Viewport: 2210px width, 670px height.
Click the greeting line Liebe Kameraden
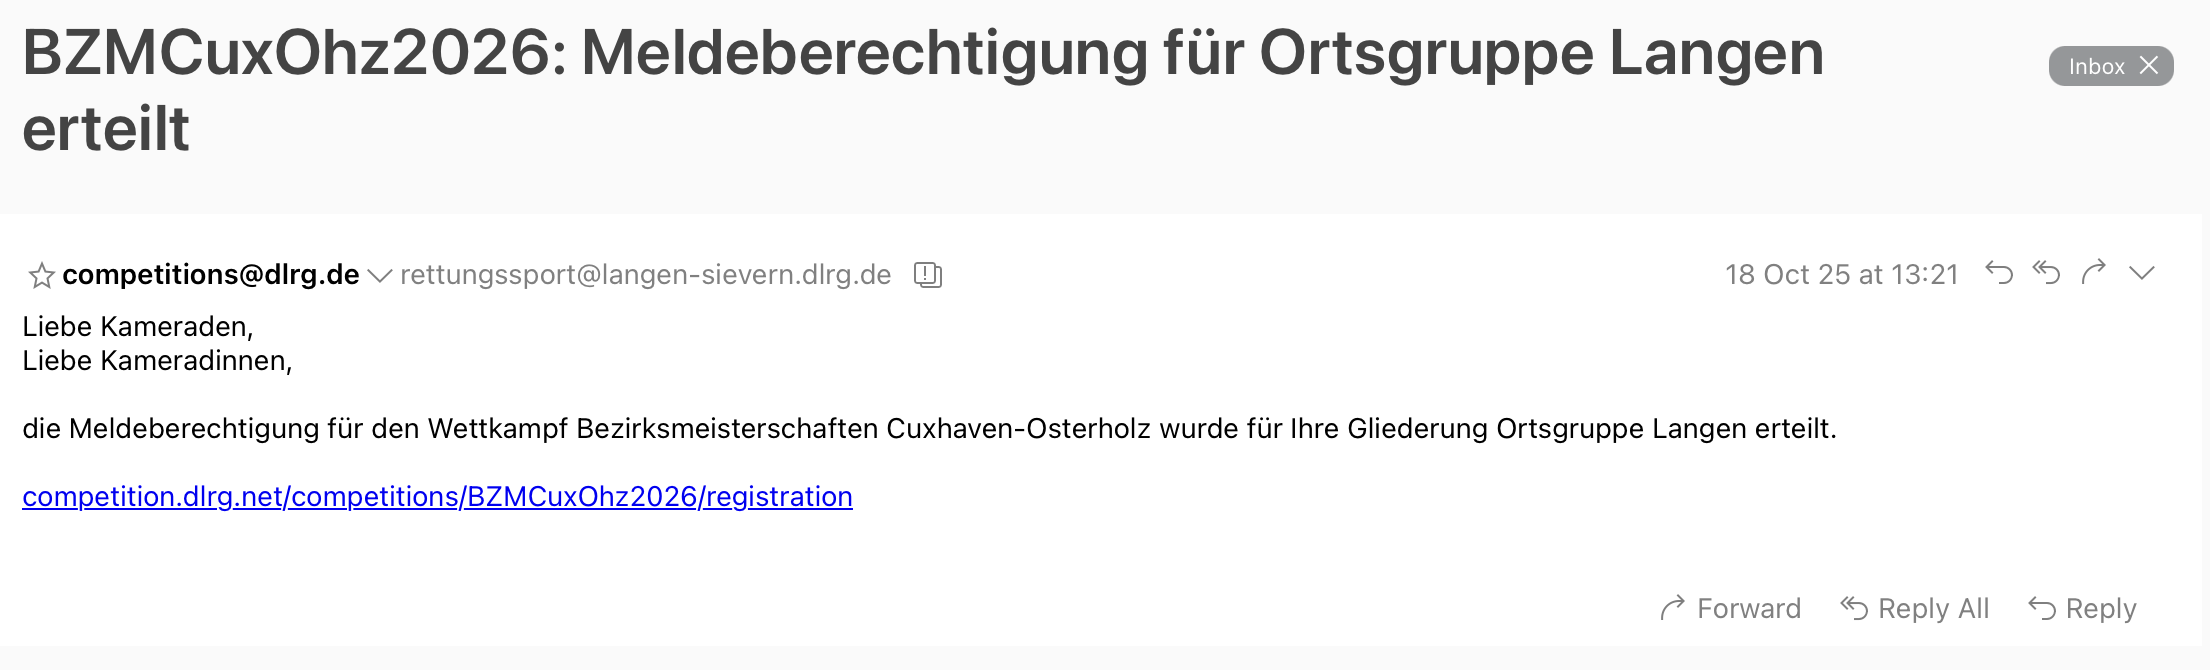138,327
